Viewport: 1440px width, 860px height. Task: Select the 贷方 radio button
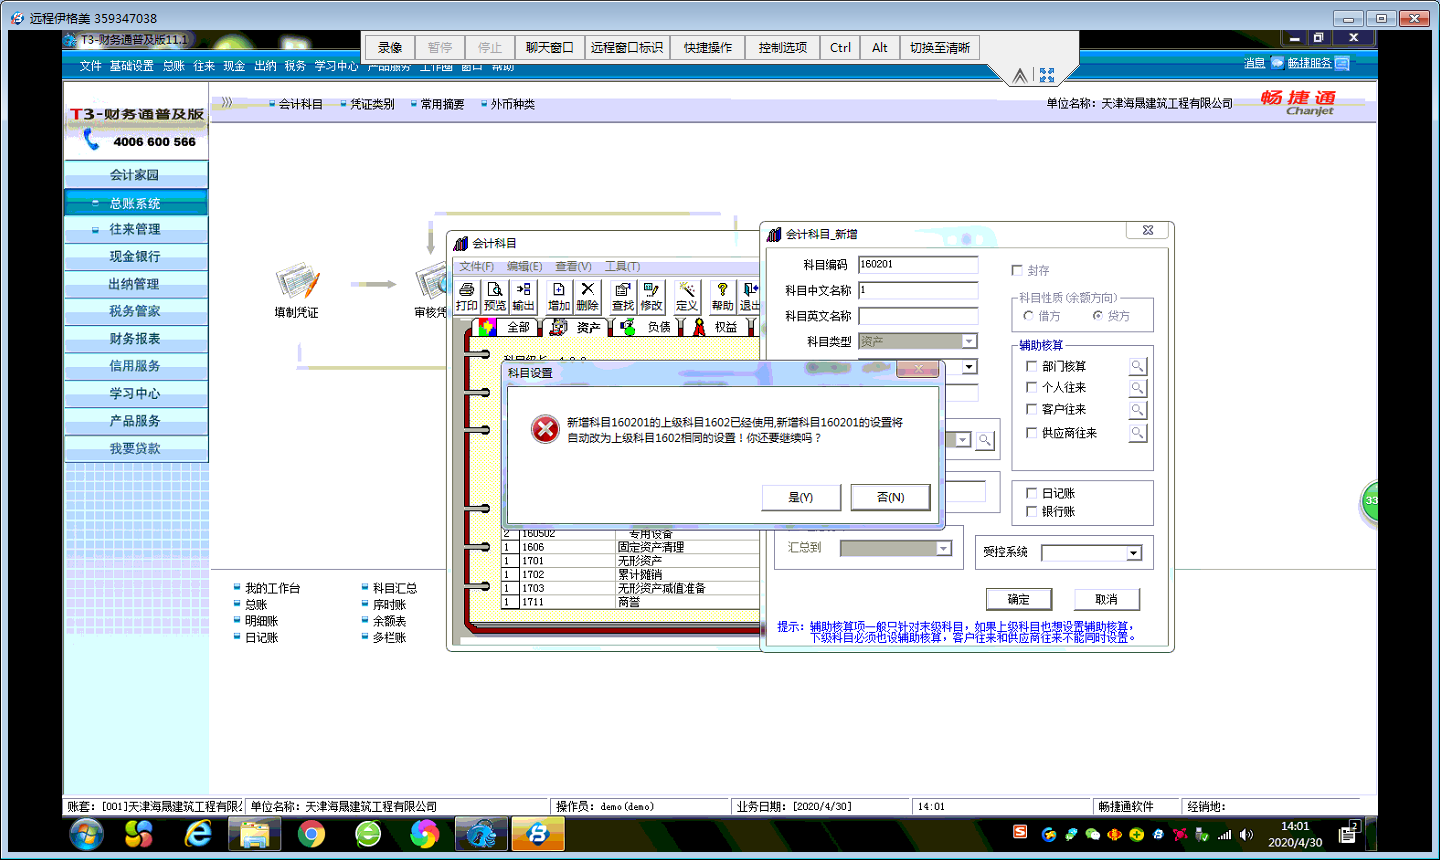click(1098, 316)
